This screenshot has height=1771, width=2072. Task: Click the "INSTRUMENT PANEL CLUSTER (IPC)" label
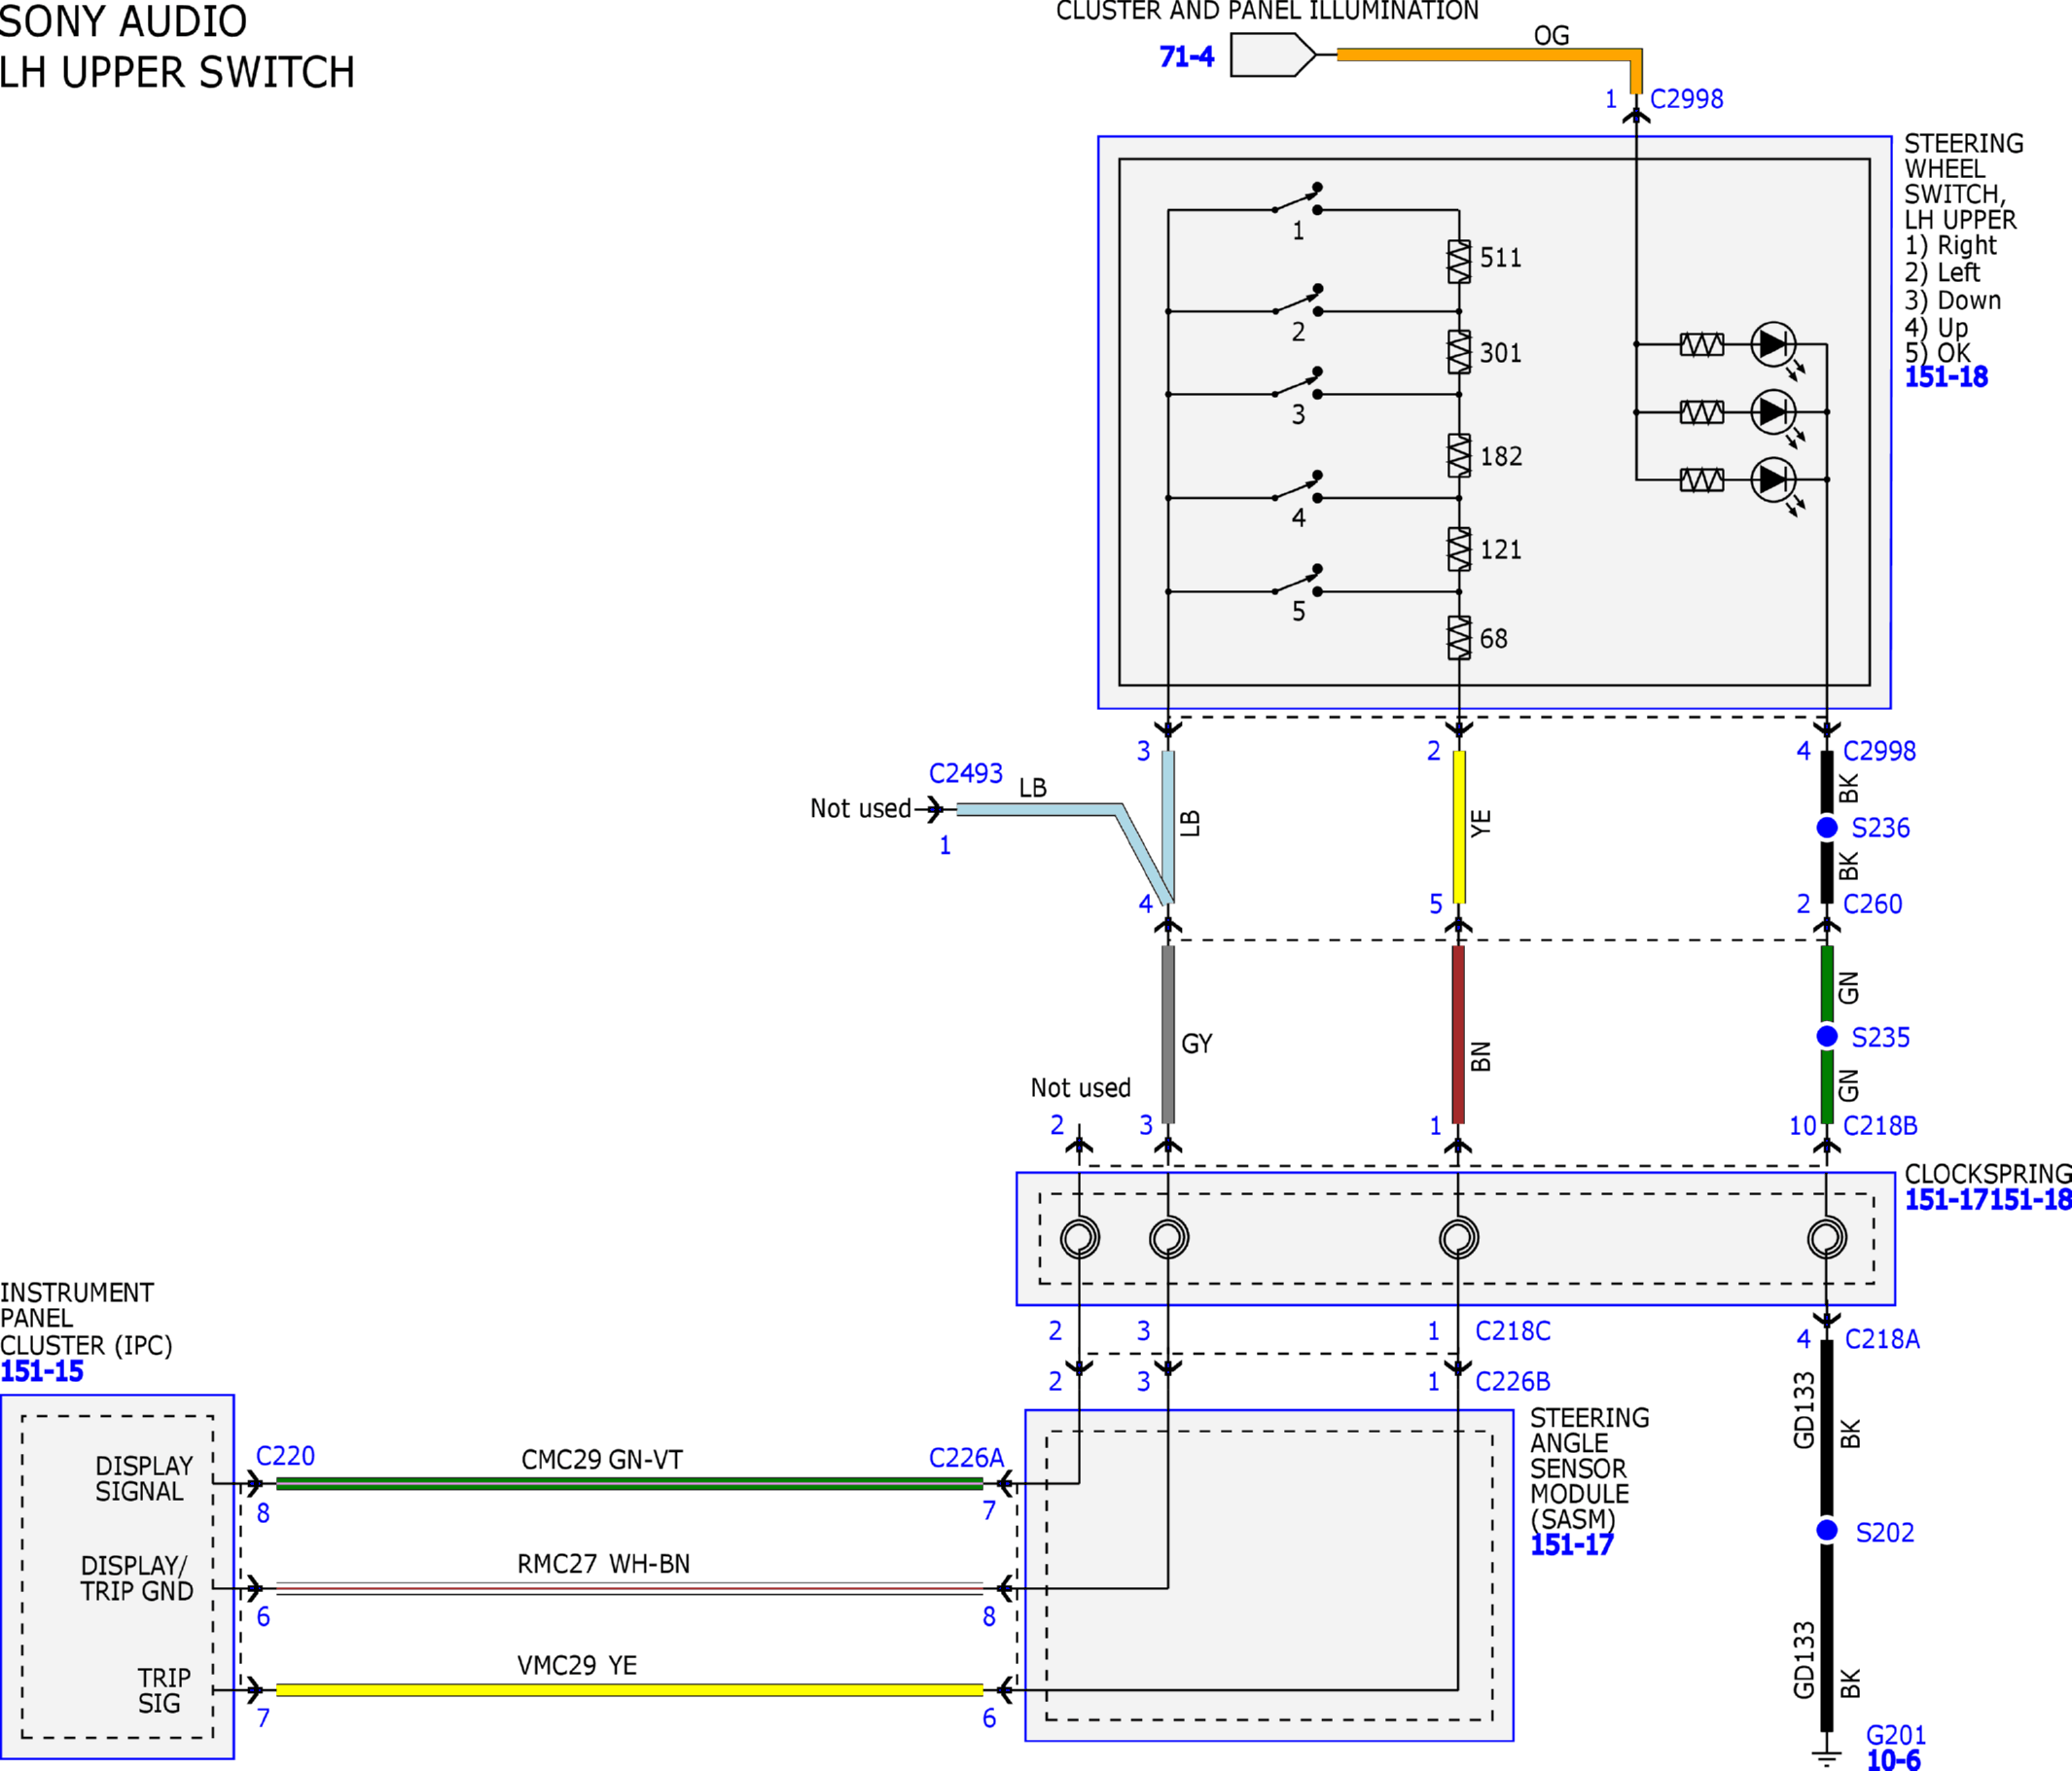click(86, 1319)
